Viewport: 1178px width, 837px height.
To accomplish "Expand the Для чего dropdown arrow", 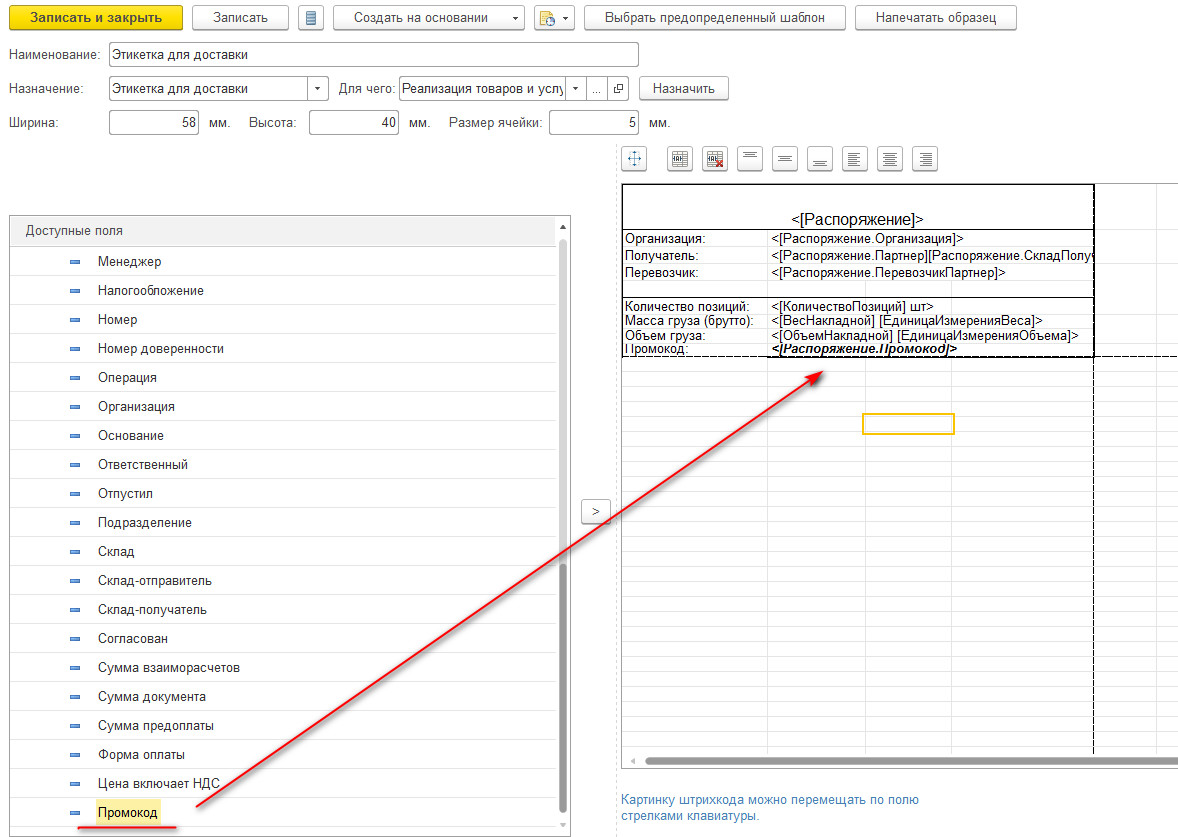I will tap(575, 89).
